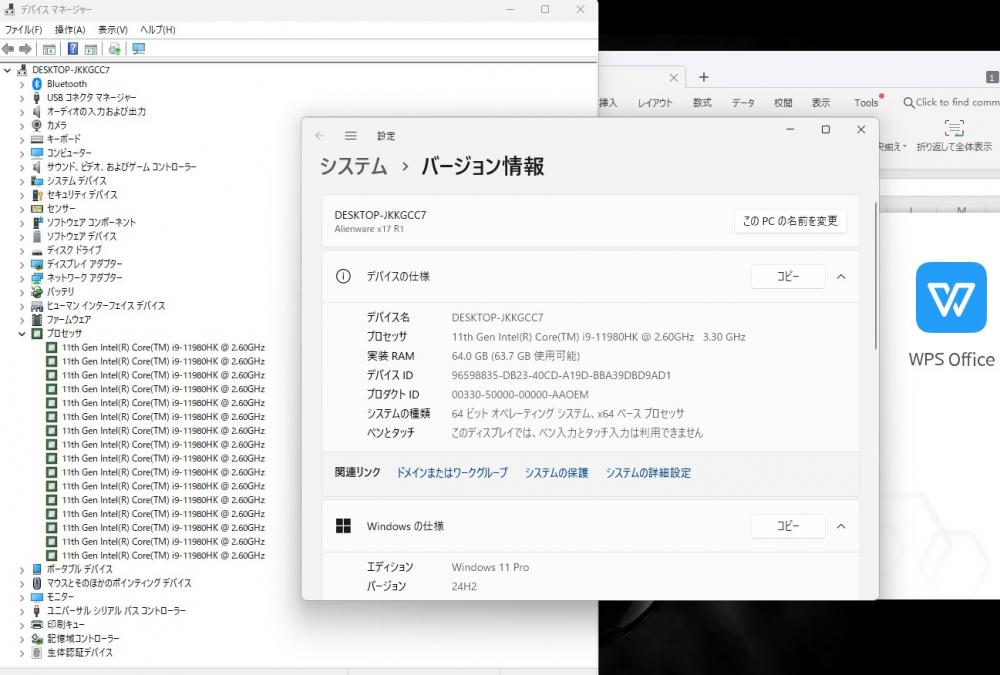
Task: Click the Bluetooth device icon in tree
Action: 37,84
